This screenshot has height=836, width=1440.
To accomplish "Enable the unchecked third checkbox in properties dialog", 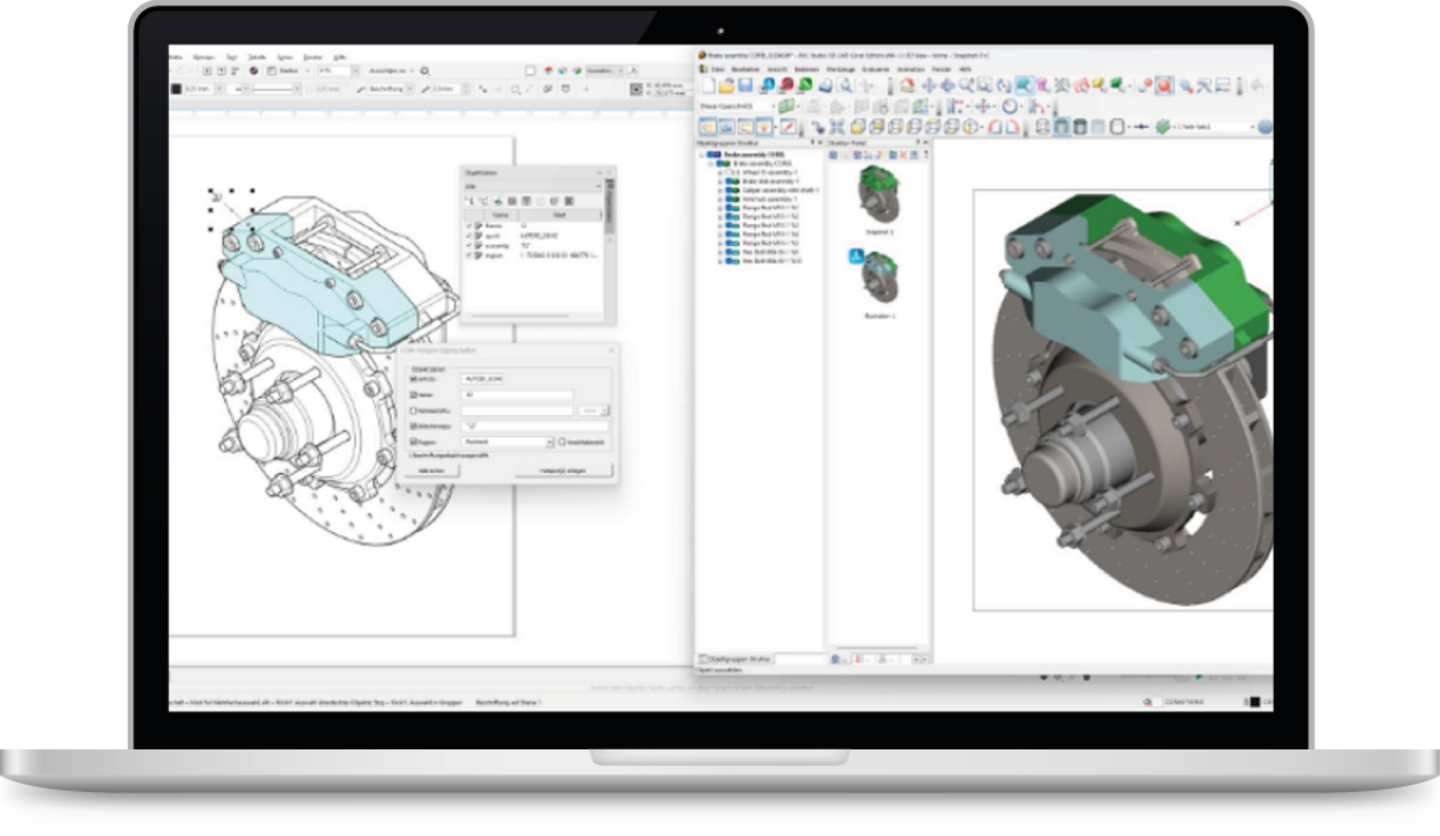I will click(x=414, y=411).
